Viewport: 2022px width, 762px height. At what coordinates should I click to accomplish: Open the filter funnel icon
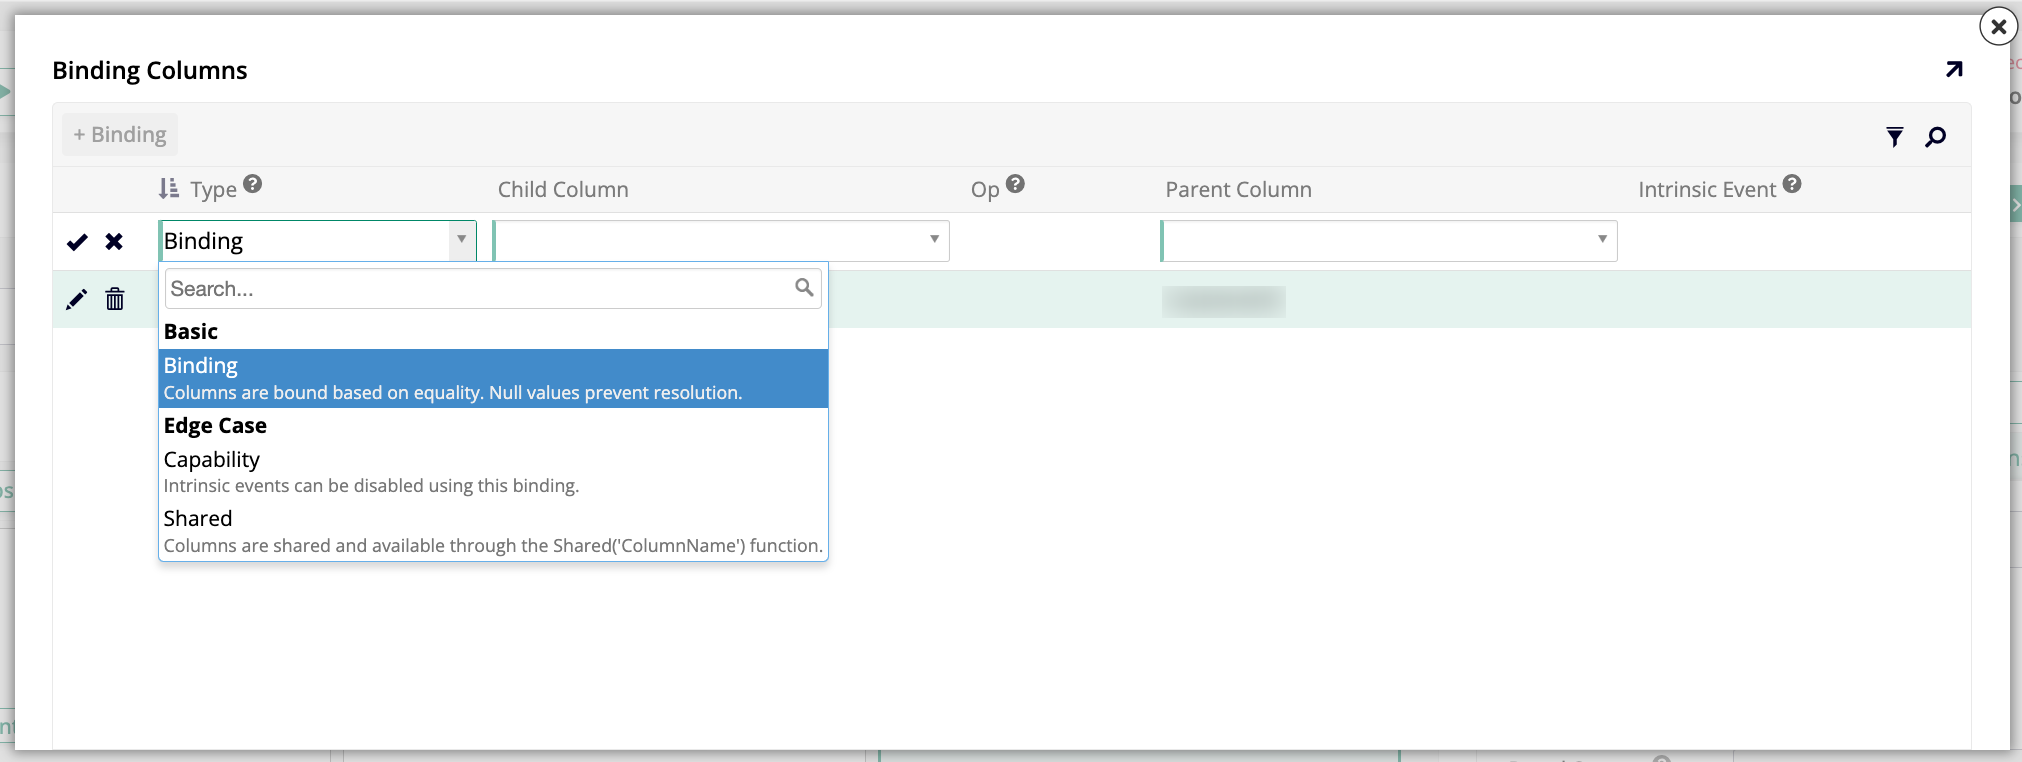coord(1894,137)
